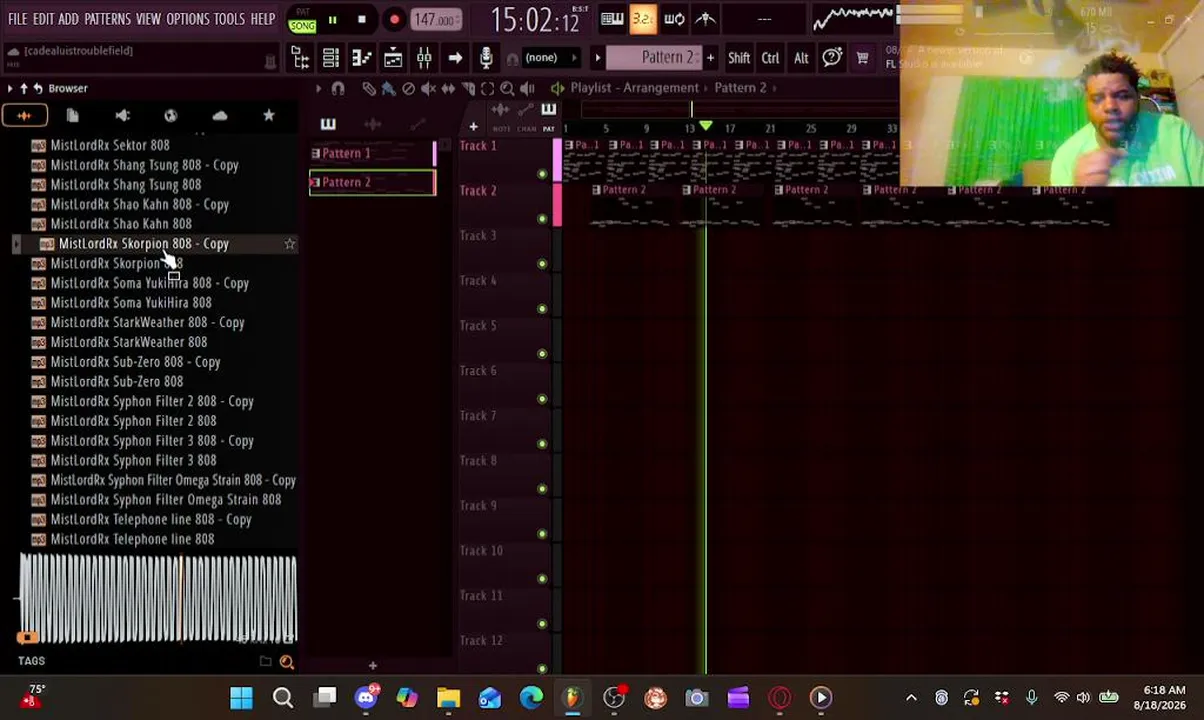Image resolution: width=1204 pixels, height=720 pixels.
Task: Click the Ctrl modifier button
Action: coord(770,58)
